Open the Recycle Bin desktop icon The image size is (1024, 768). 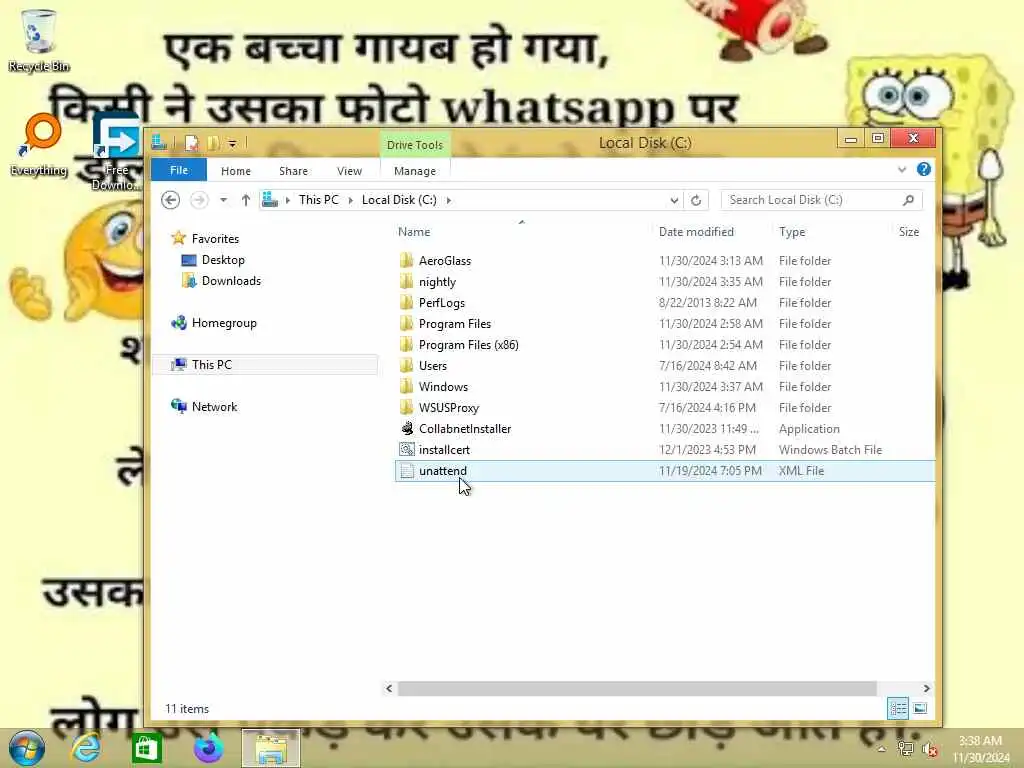pos(39,40)
